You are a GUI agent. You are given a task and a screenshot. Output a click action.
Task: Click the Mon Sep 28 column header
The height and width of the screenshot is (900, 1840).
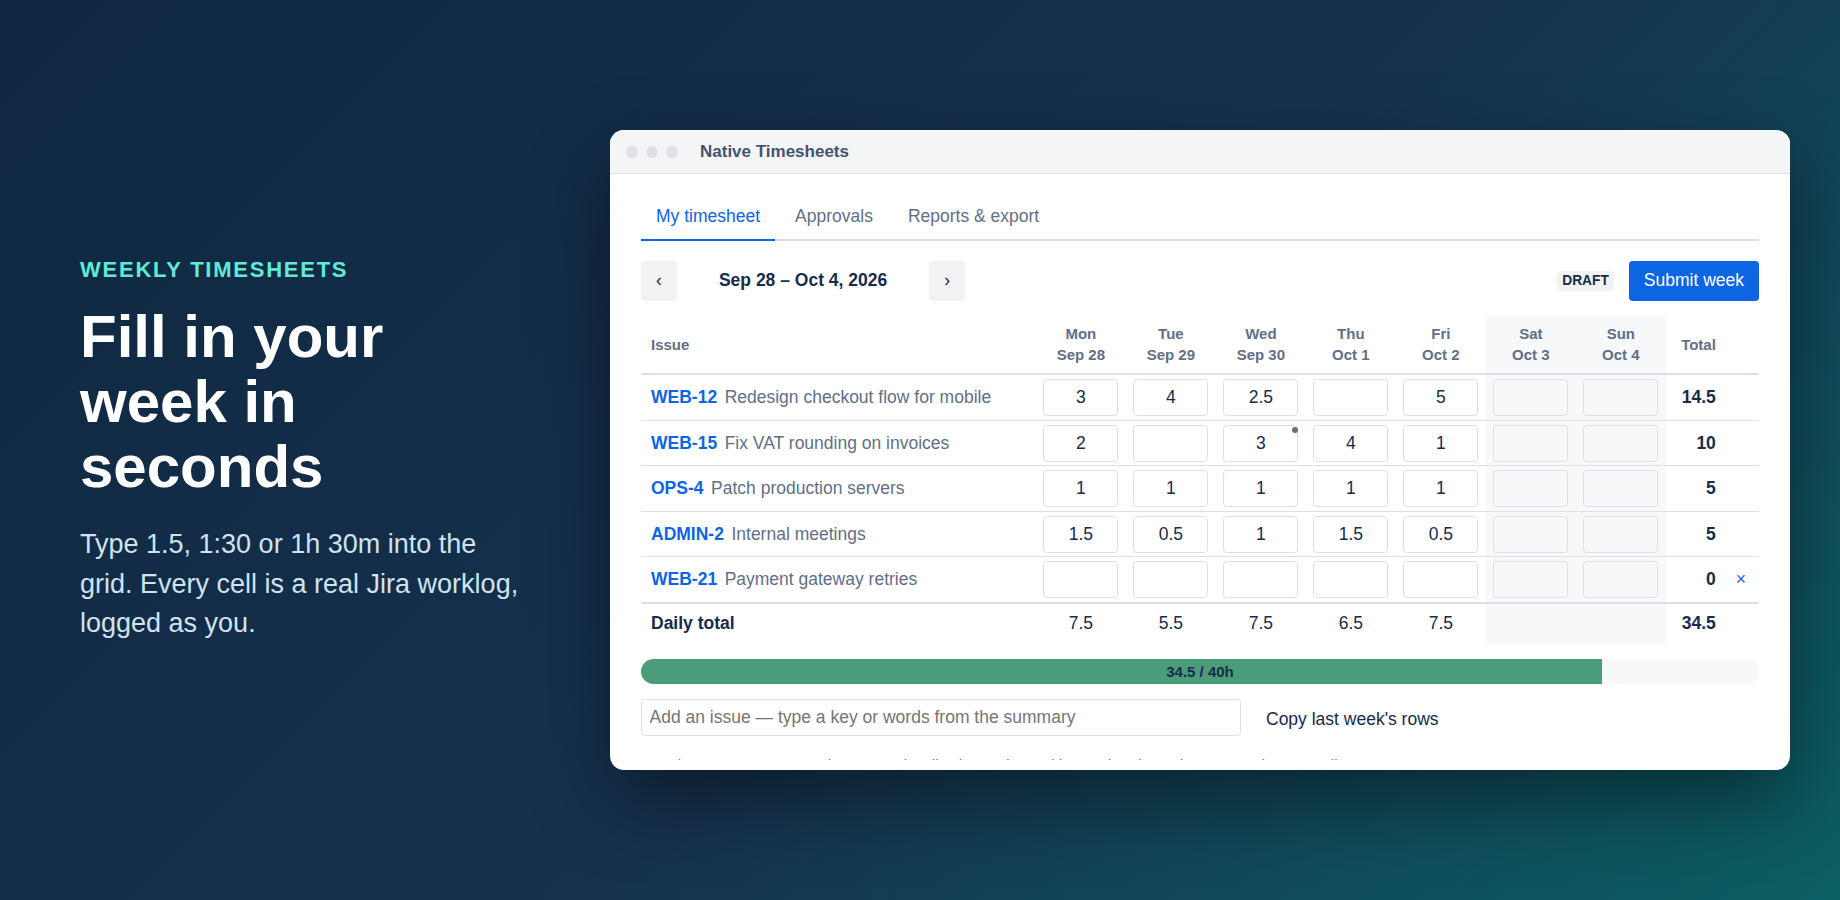1080,344
